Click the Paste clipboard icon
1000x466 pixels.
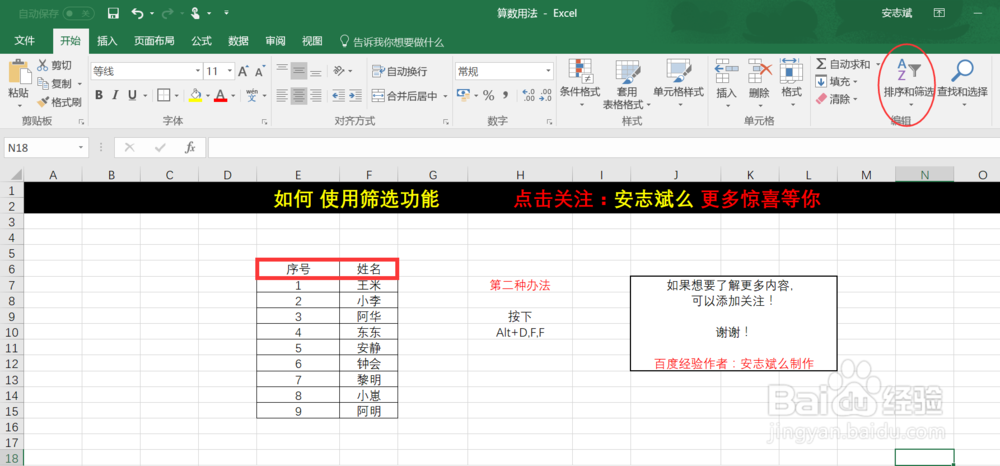(18, 71)
